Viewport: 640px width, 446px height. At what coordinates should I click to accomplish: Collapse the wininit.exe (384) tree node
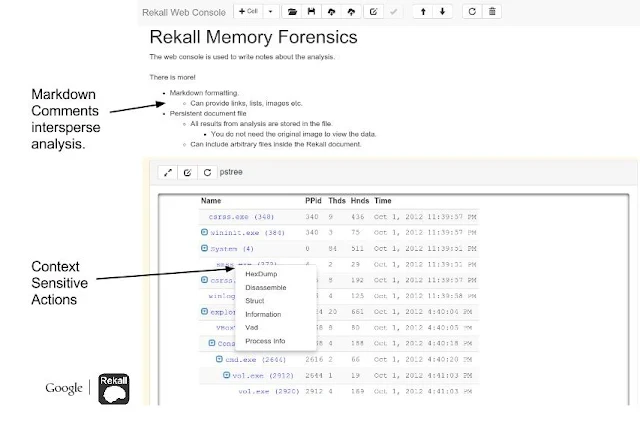click(204, 232)
